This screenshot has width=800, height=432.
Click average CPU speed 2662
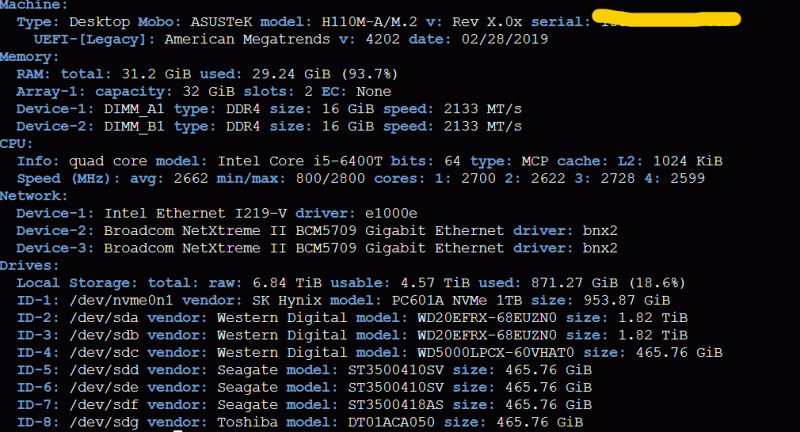coord(190,179)
